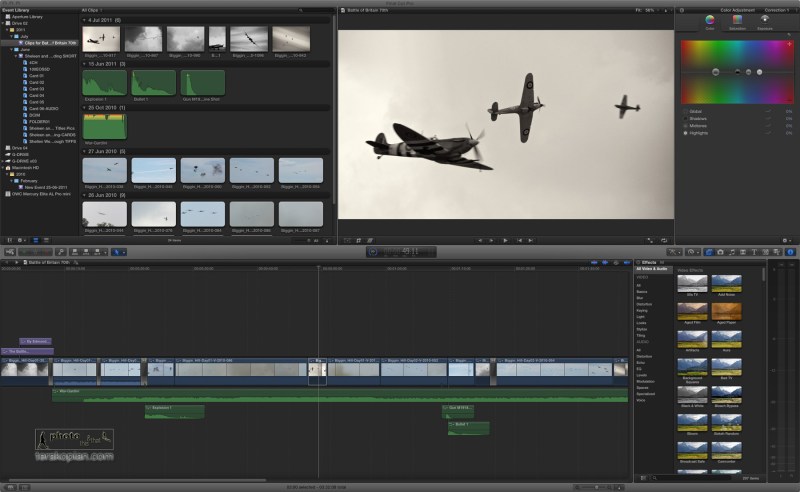
Task: Open the Titles browser T icon
Action: [x=753, y=252]
